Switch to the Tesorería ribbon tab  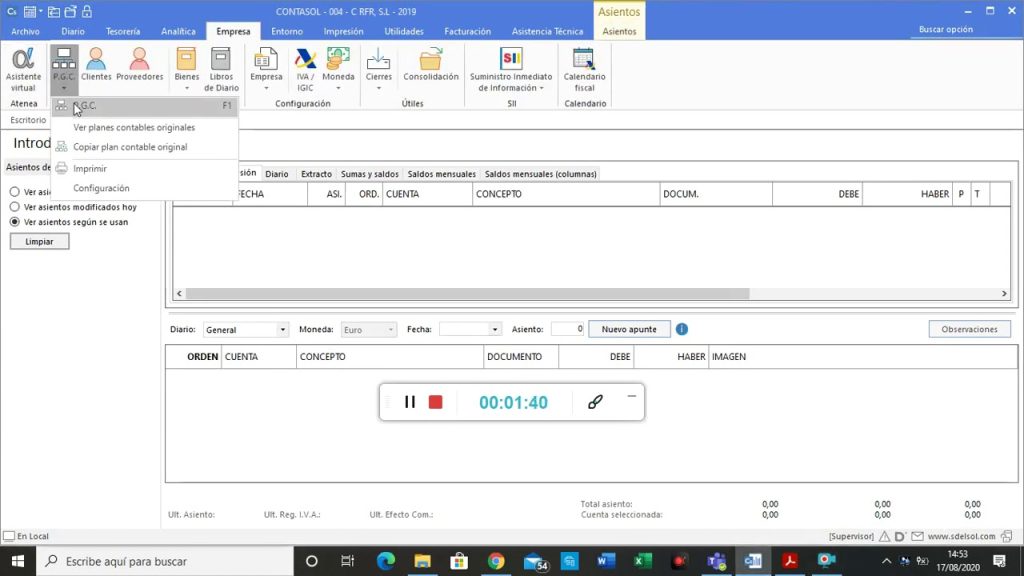tap(123, 31)
